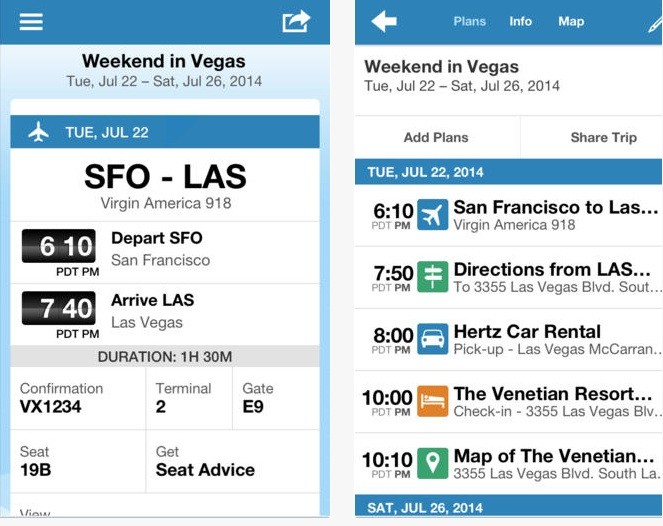Open The Venetian Resort check-in plan

point(556,401)
